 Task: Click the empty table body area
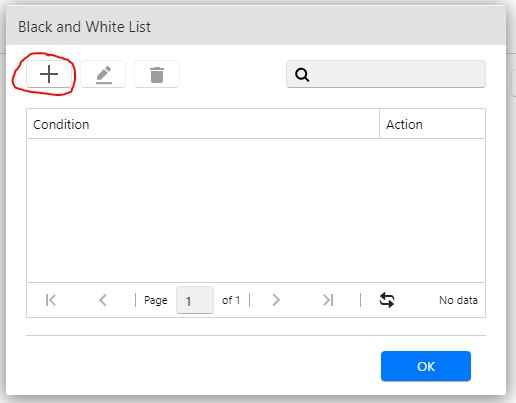256,210
